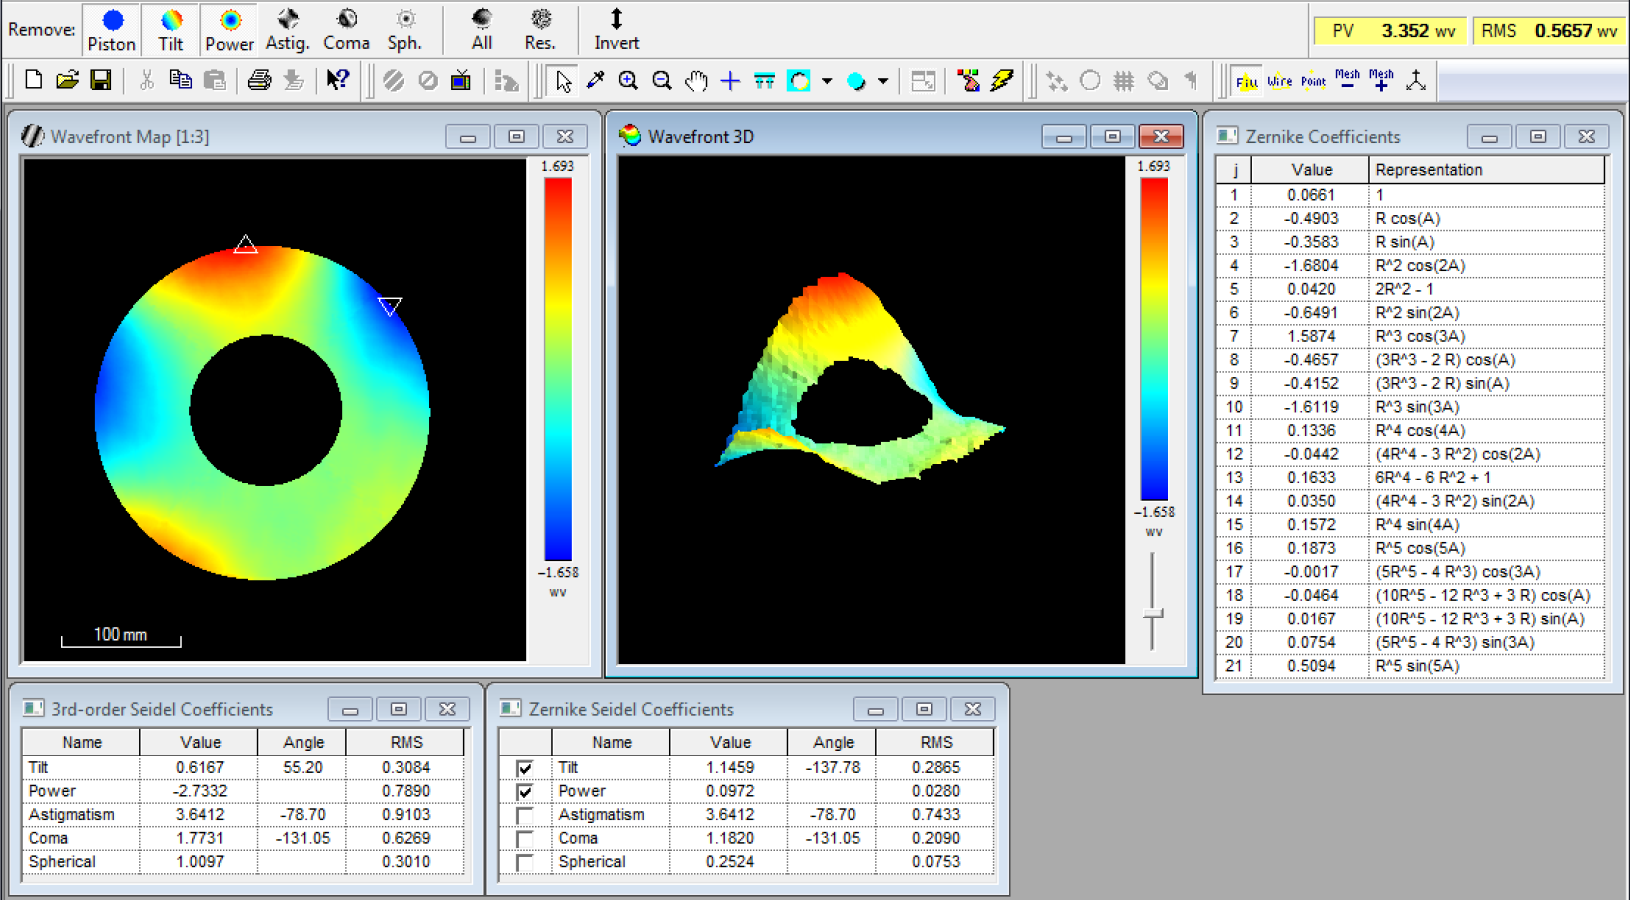This screenshot has width=1630, height=900.
Task: Switch 3D view to Wire mode
Action: (1279, 81)
